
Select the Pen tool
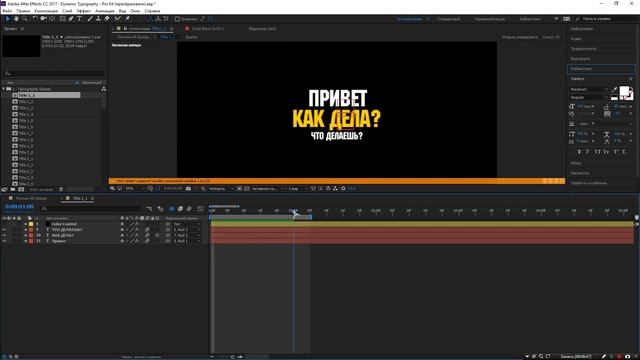71,19
